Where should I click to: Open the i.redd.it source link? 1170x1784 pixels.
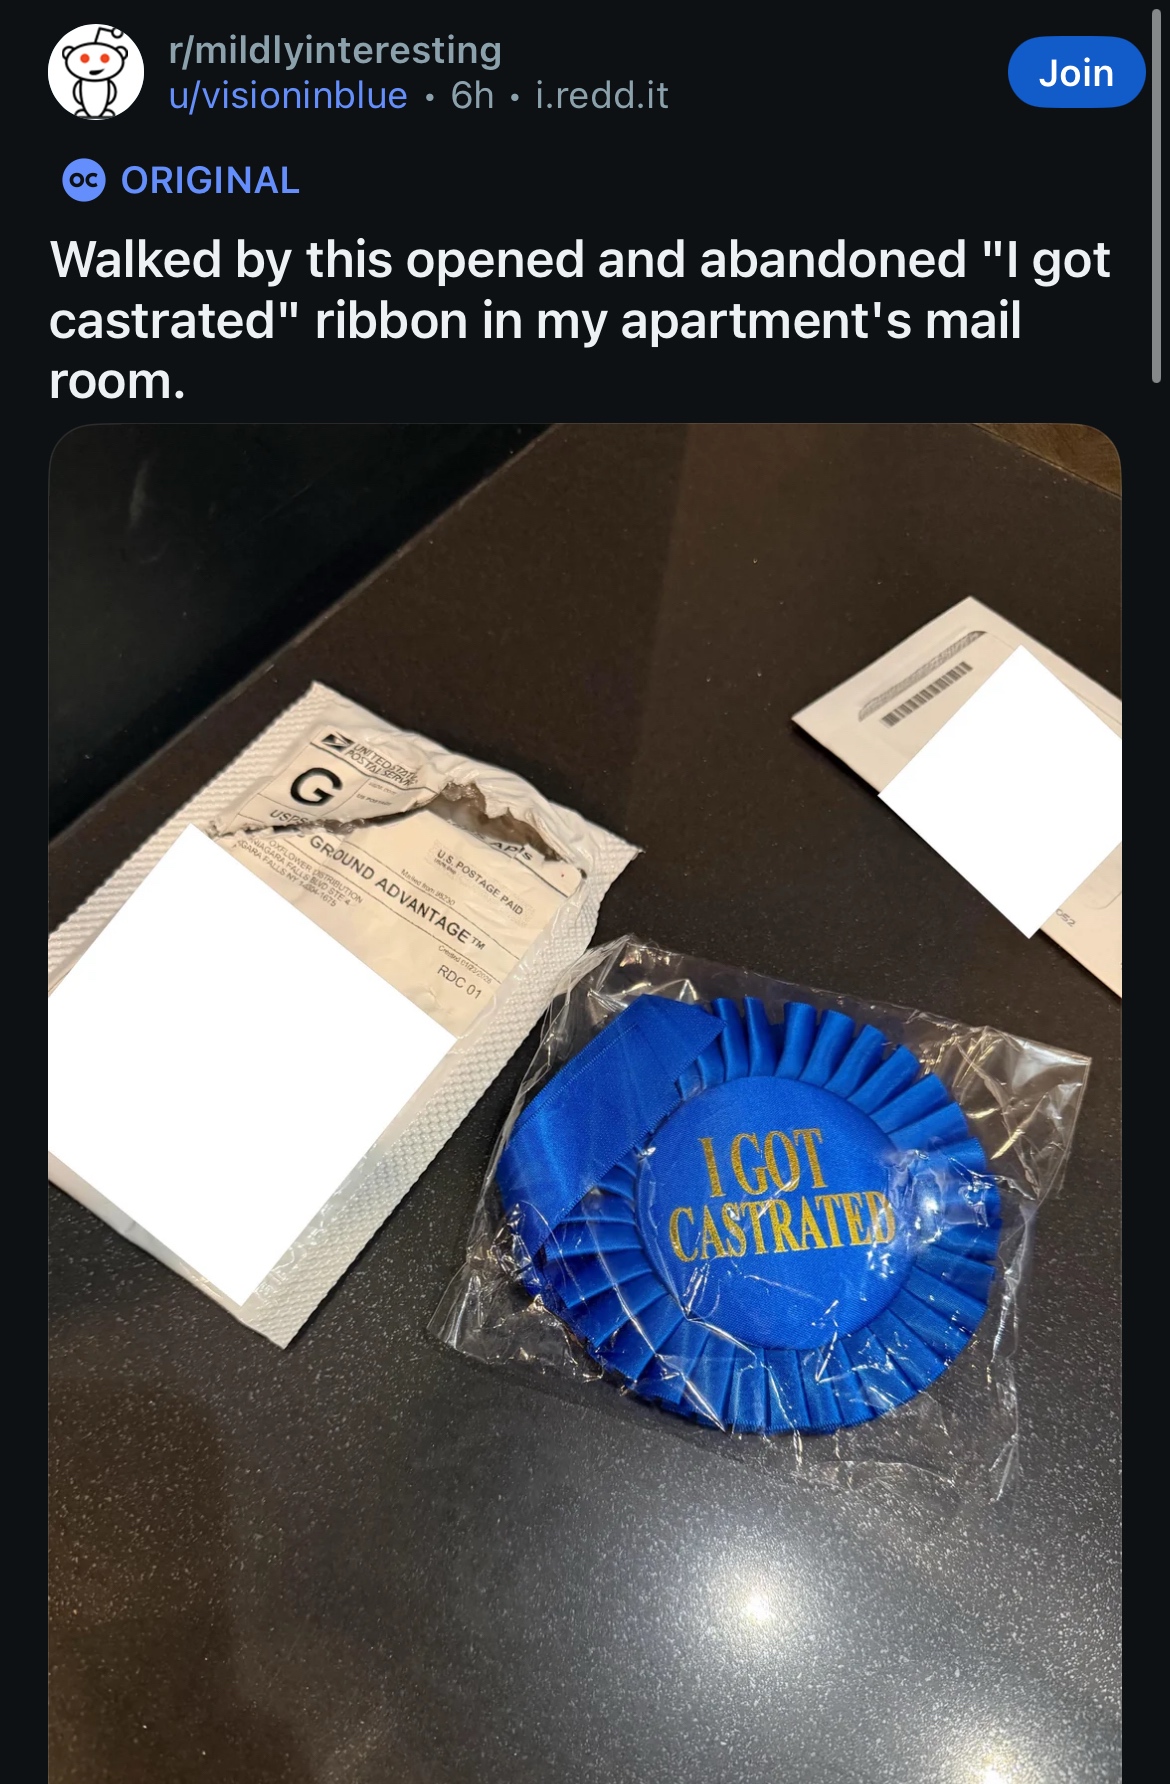602,95
